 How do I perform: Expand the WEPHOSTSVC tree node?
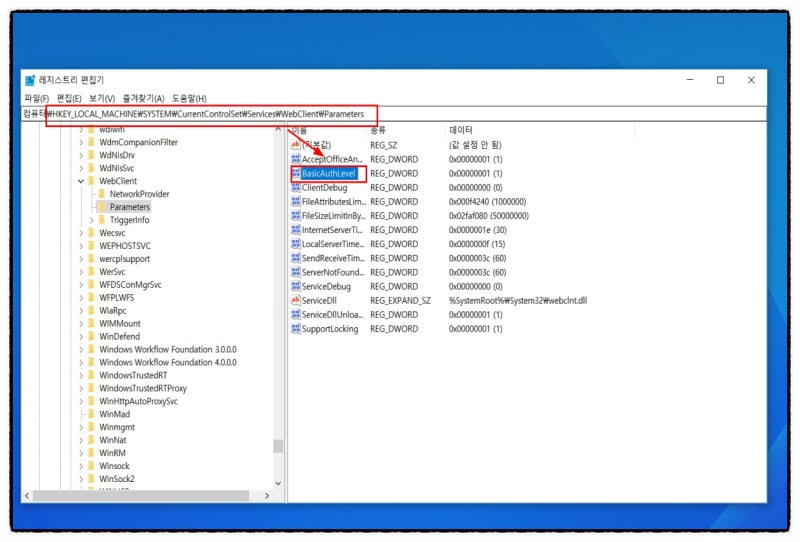click(81, 246)
